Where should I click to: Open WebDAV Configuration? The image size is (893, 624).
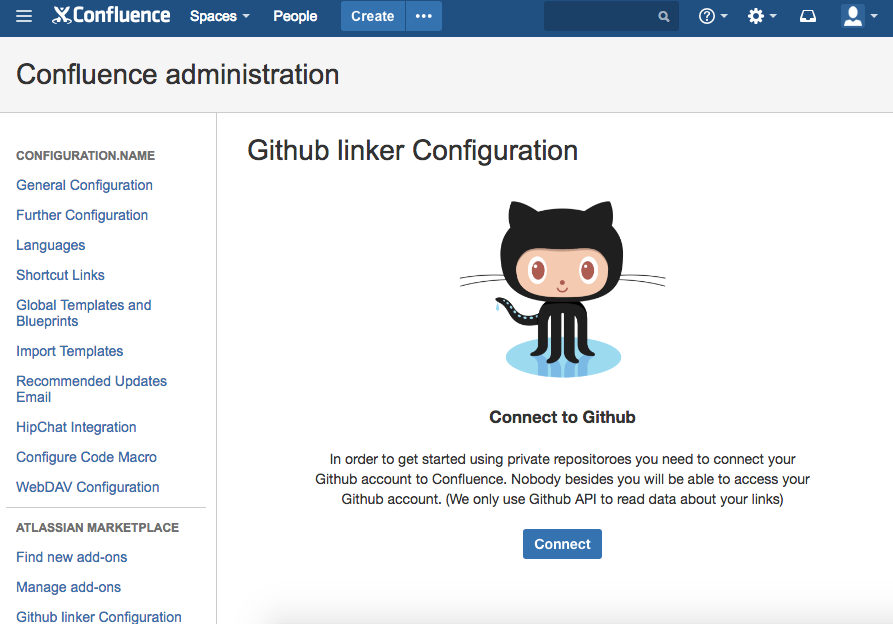(88, 487)
